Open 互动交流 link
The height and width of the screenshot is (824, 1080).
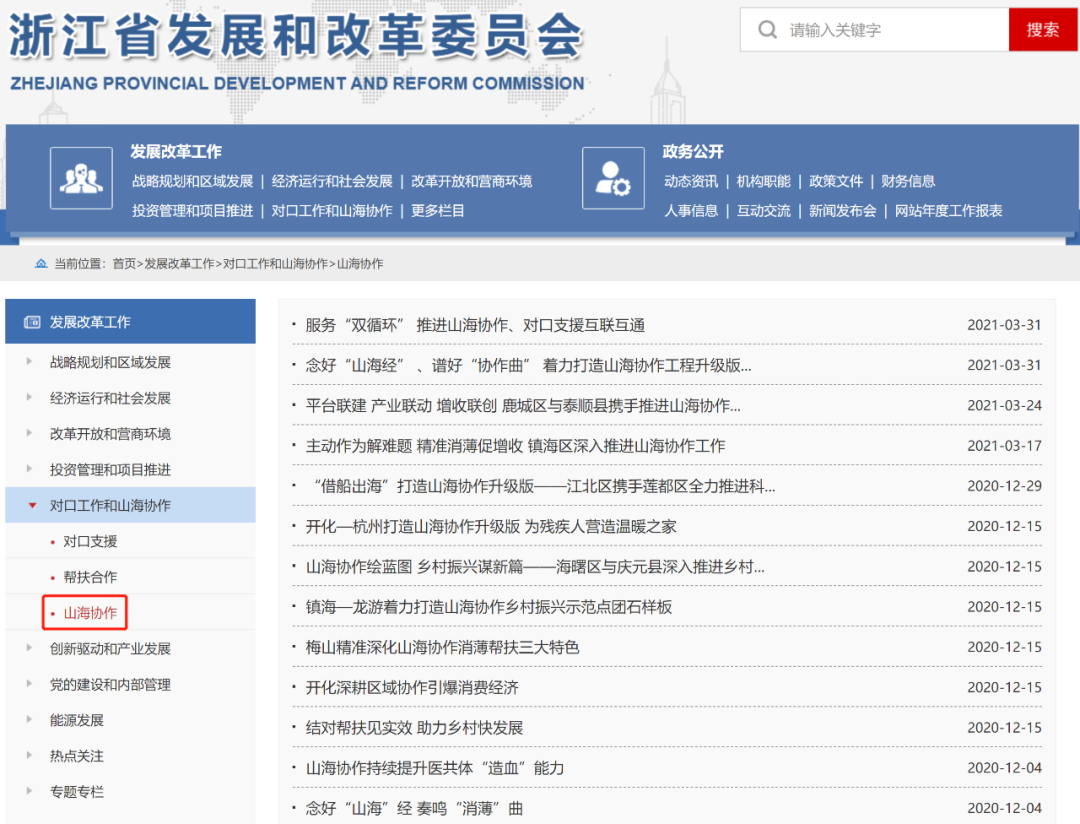pyautogui.click(x=764, y=211)
